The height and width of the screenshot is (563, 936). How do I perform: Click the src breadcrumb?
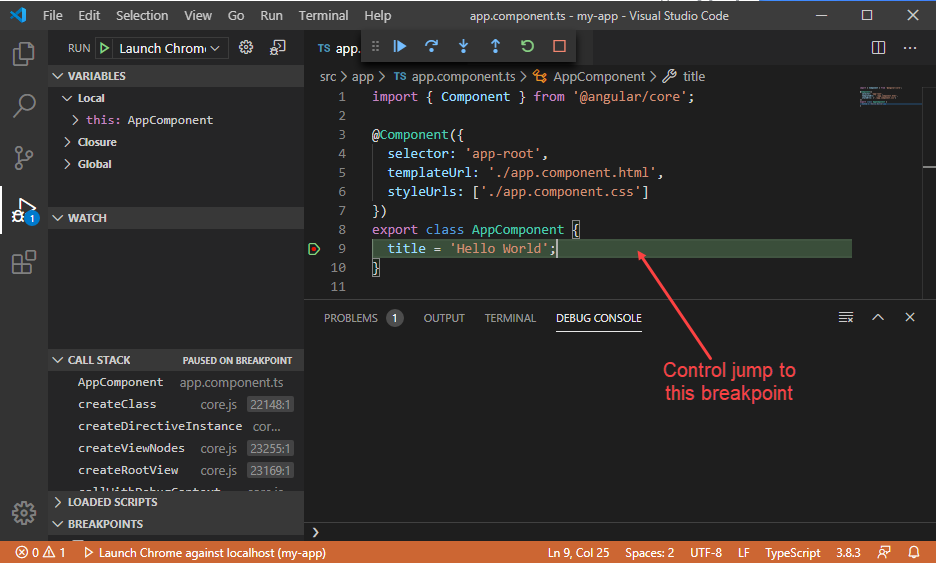point(328,76)
